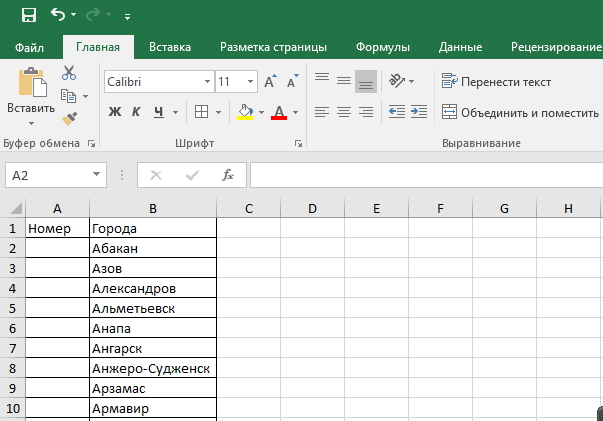This screenshot has height=421, width=603.
Task: Open the Borders dropdown arrow
Action: (218, 112)
